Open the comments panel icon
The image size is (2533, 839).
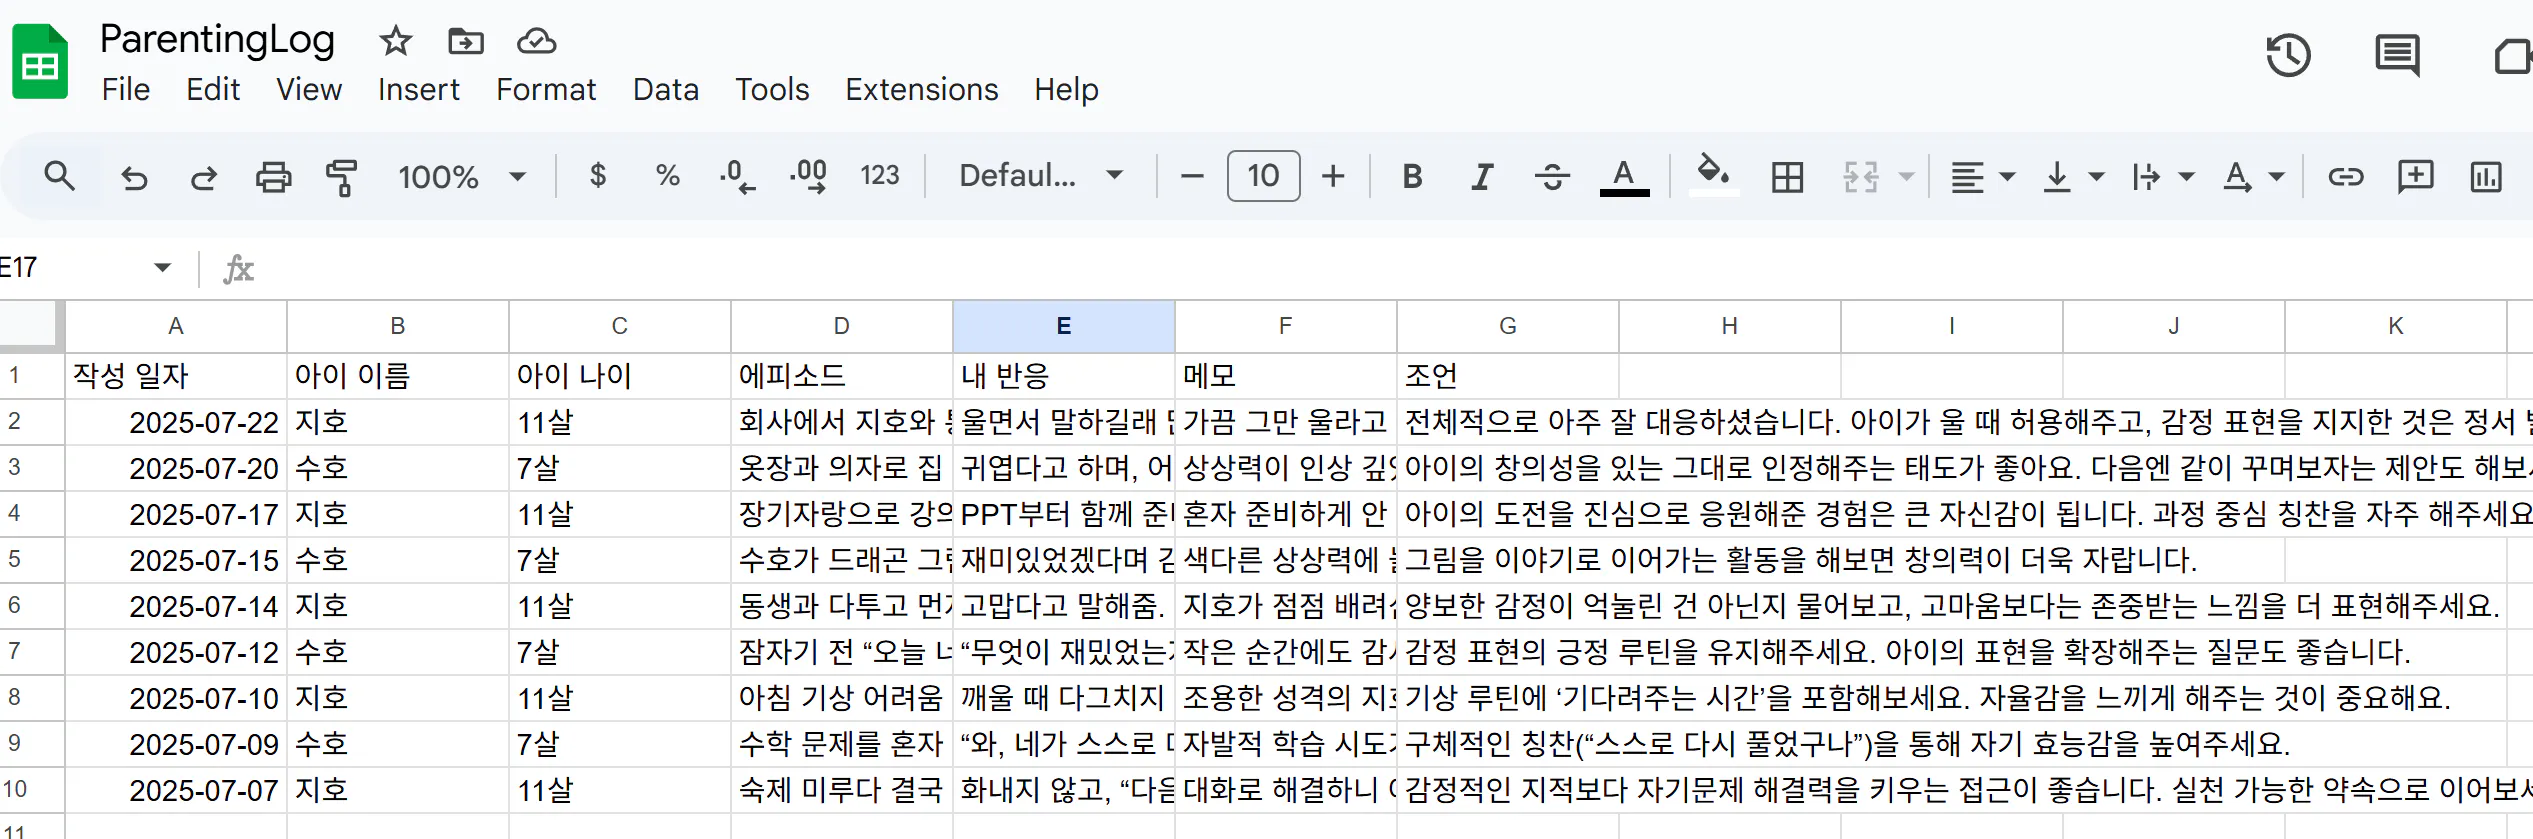click(2397, 55)
